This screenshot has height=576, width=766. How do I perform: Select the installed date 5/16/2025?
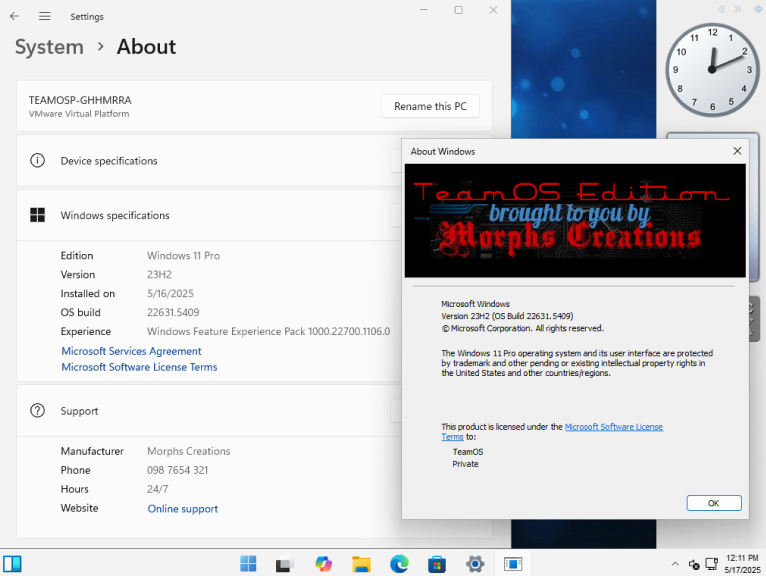point(170,294)
